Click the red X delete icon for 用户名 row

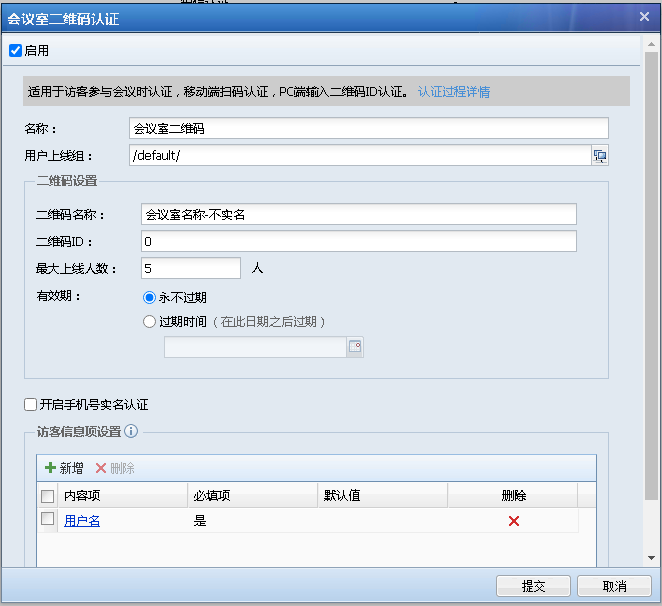click(x=514, y=521)
